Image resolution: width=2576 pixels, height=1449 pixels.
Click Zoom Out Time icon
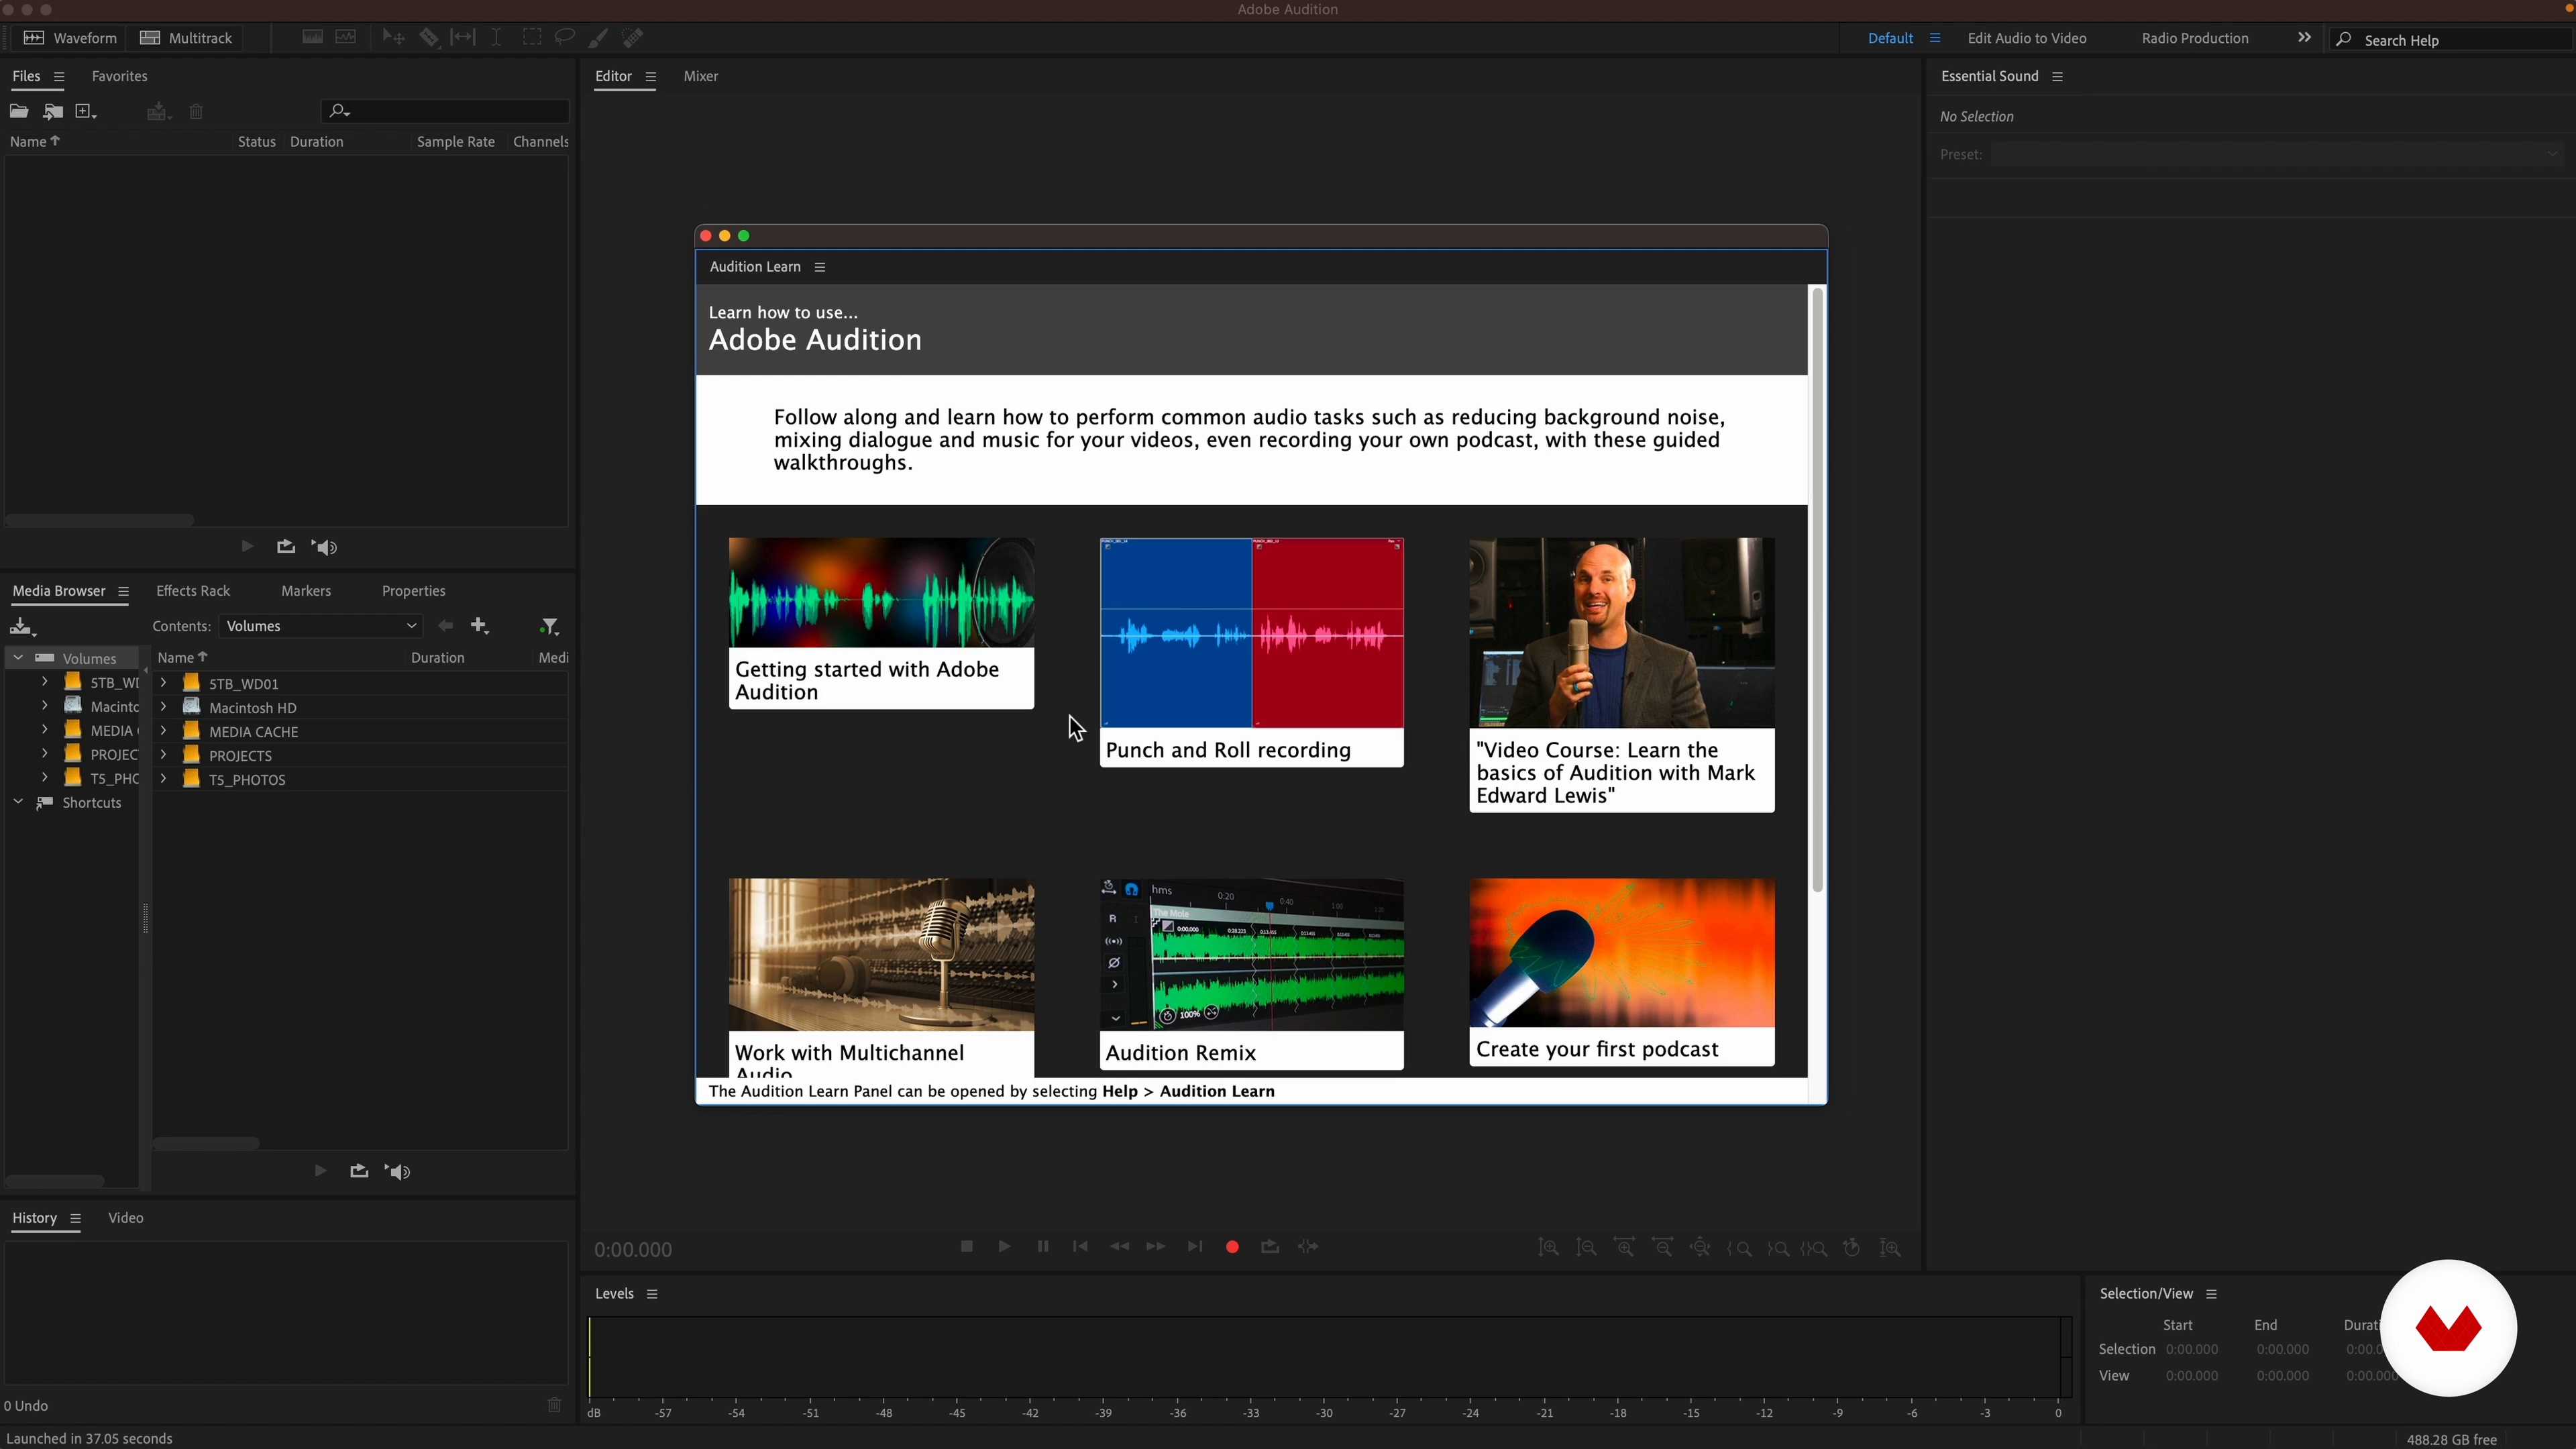pyautogui.click(x=1663, y=1248)
